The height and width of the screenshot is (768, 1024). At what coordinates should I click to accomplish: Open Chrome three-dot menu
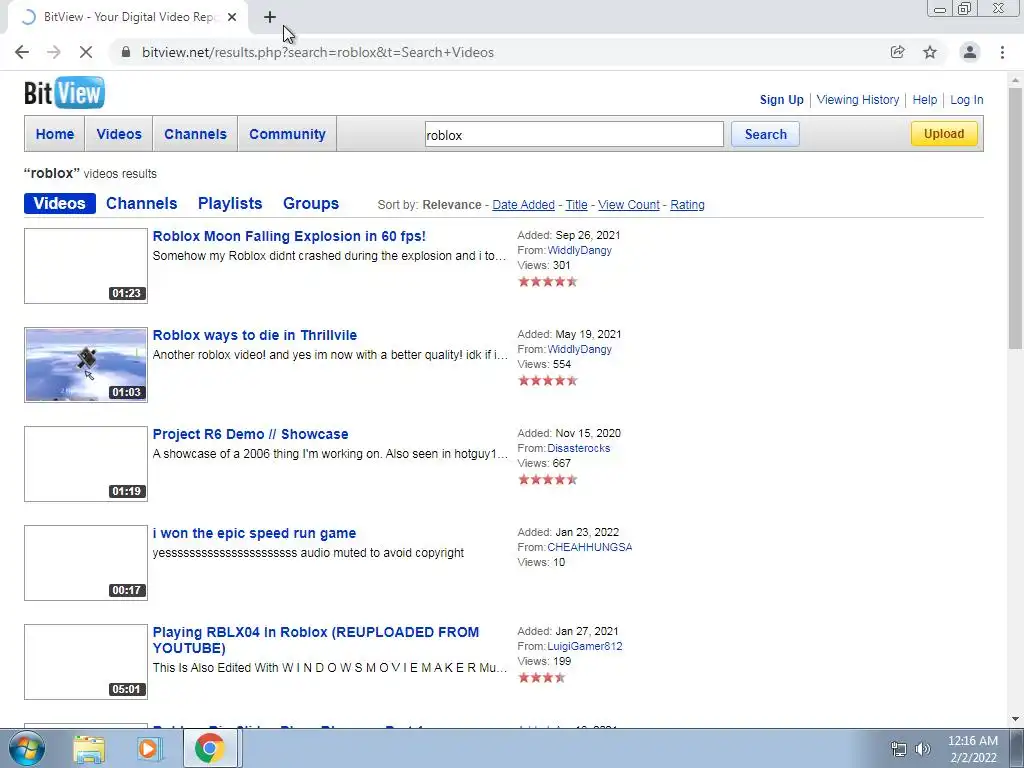pyautogui.click(x=1002, y=52)
